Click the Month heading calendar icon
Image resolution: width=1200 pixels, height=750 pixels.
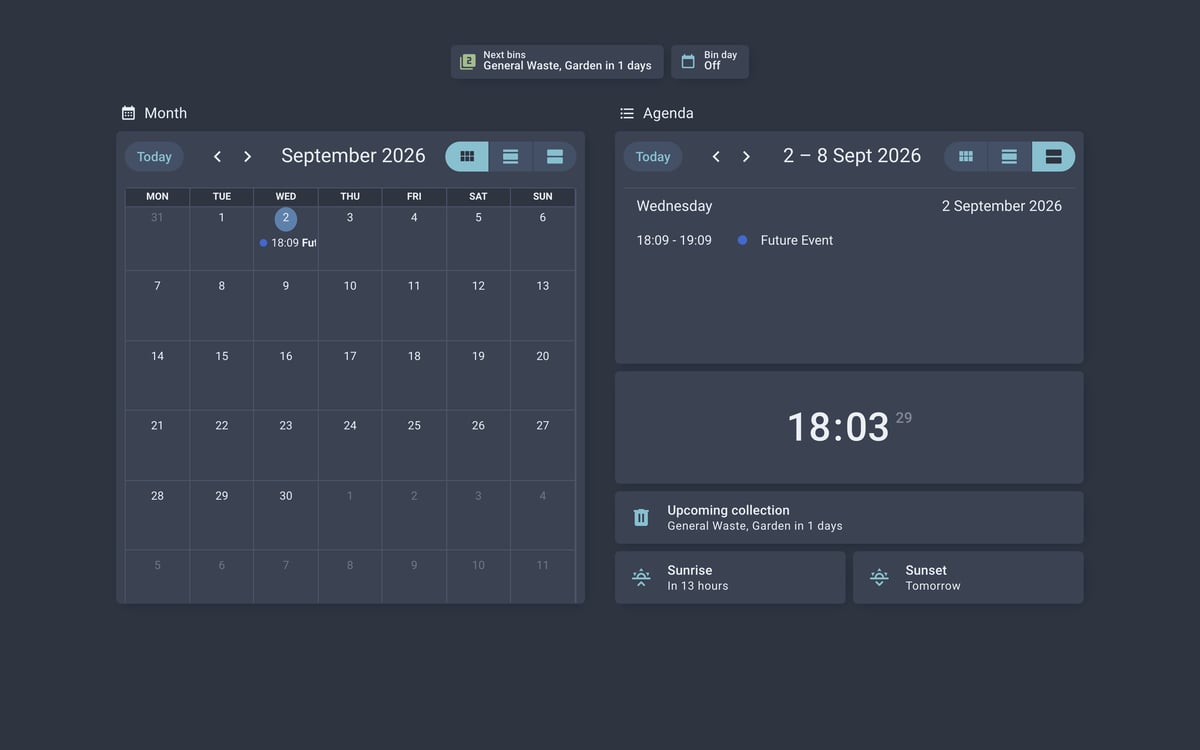(128, 113)
